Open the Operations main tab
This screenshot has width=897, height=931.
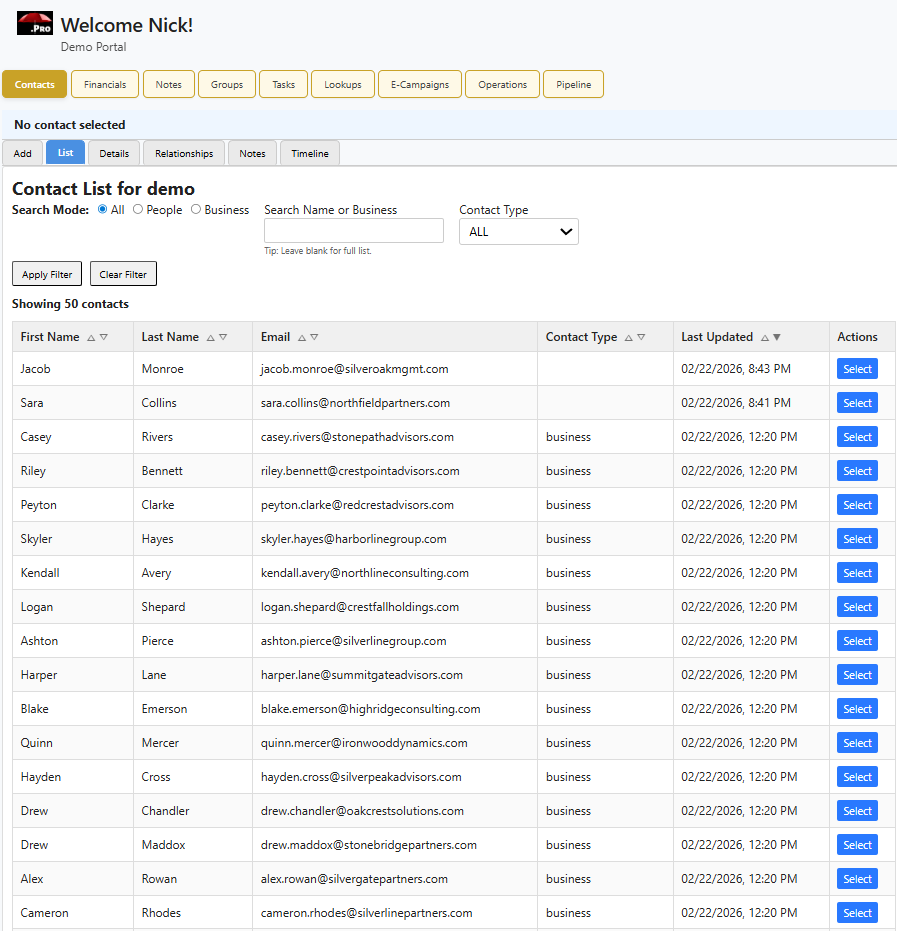(x=503, y=84)
